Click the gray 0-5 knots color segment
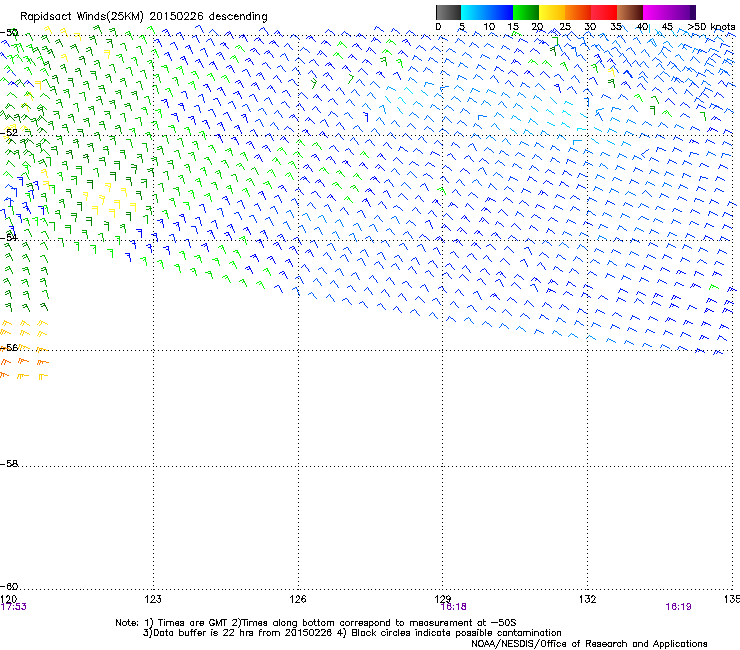 click(448, 12)
